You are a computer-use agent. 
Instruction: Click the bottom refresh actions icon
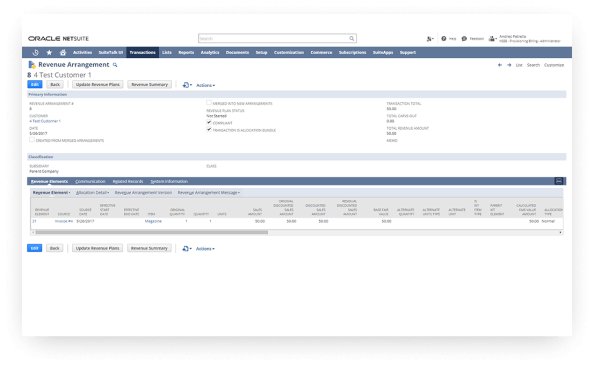pos(186,249)
